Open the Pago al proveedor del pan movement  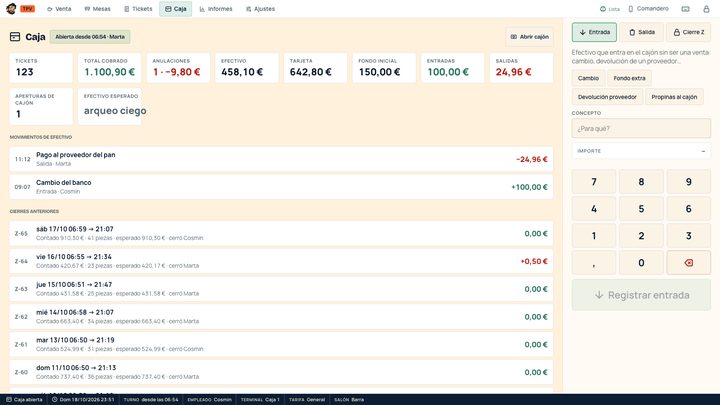(281, 159)
